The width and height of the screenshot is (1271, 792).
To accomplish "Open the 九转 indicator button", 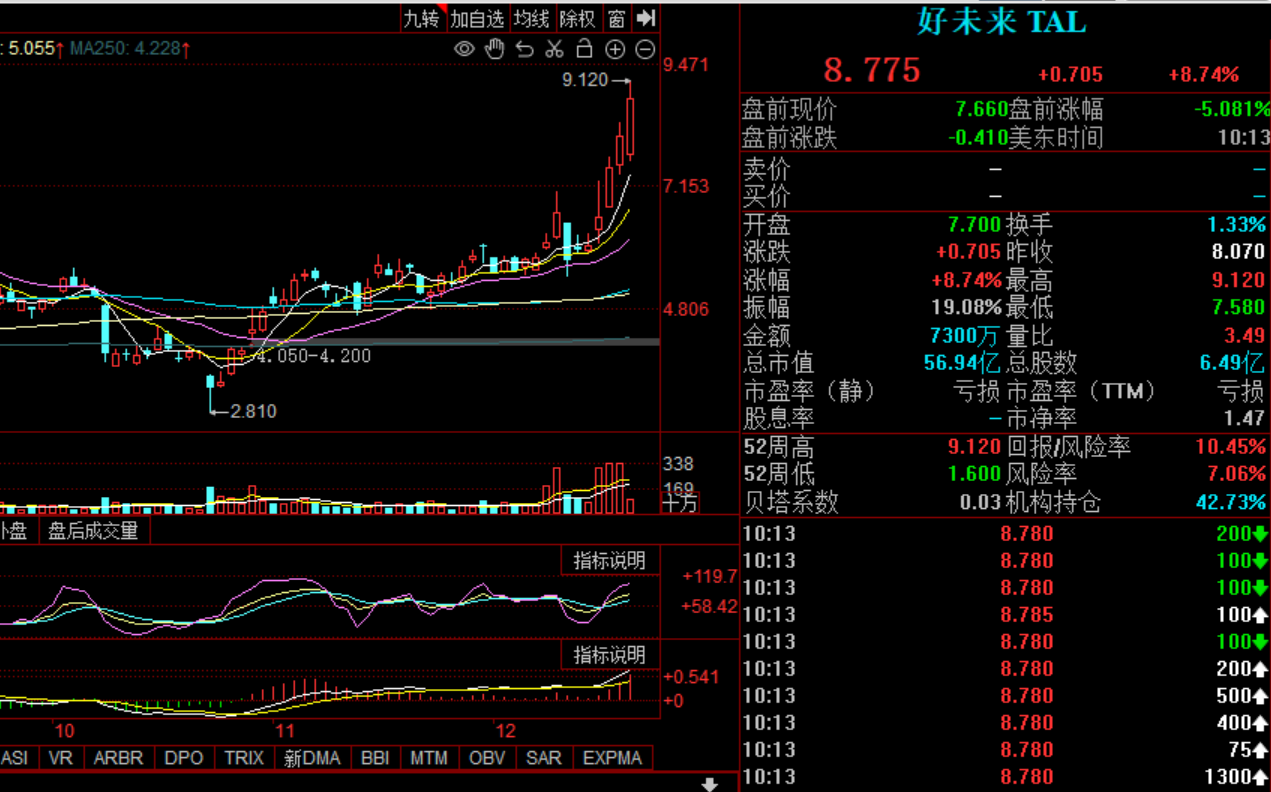I will pyautogui.click(x=421, y=18).
